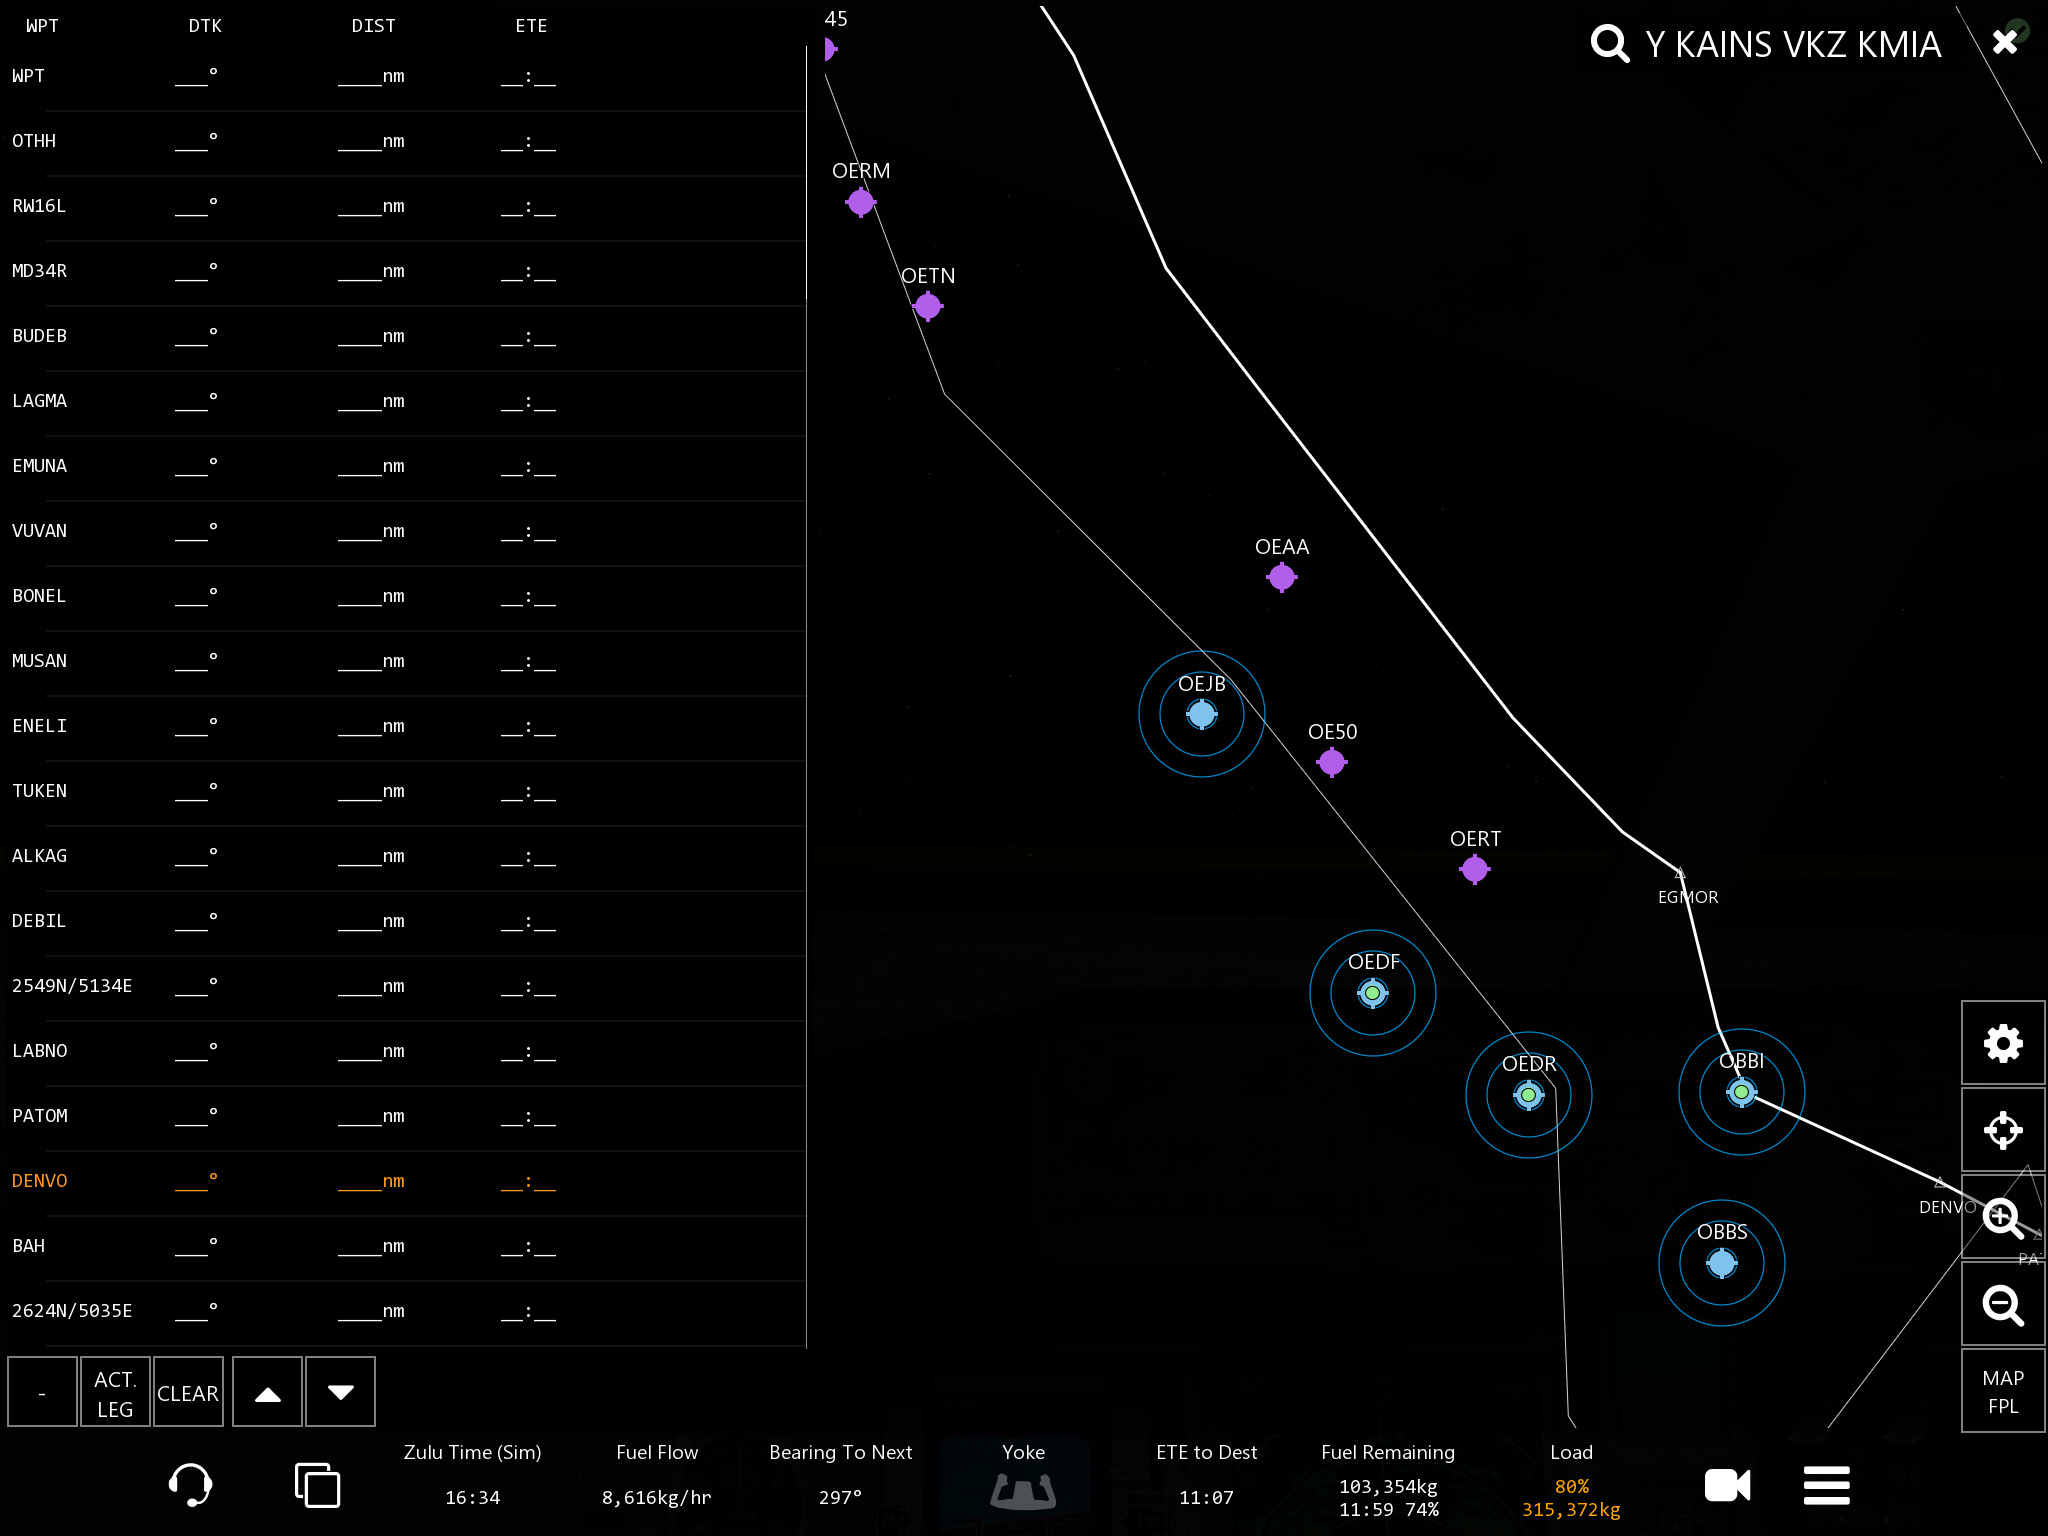Click the headset audio icon
This screenshot has height=1536, width=2048.
tap(190, 1484)
